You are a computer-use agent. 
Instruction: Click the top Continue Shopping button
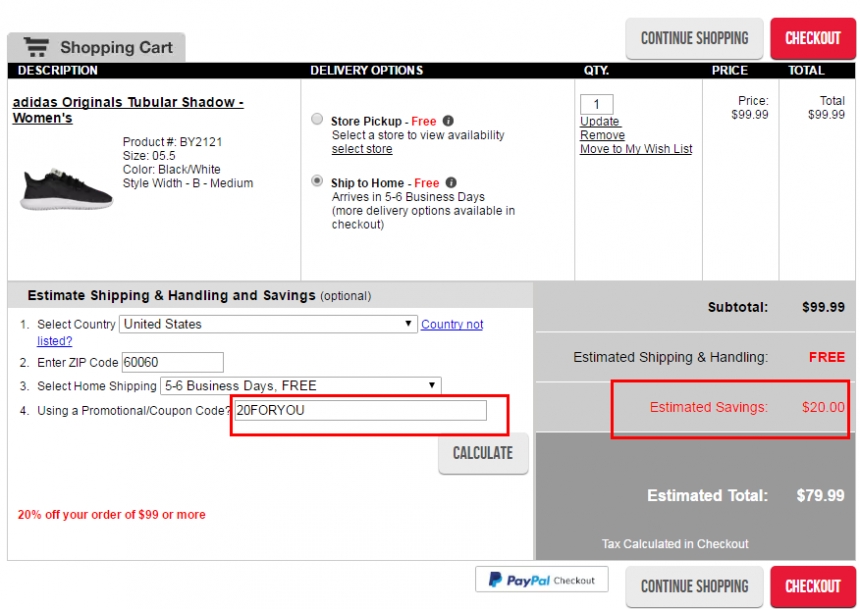click(694, 38)
